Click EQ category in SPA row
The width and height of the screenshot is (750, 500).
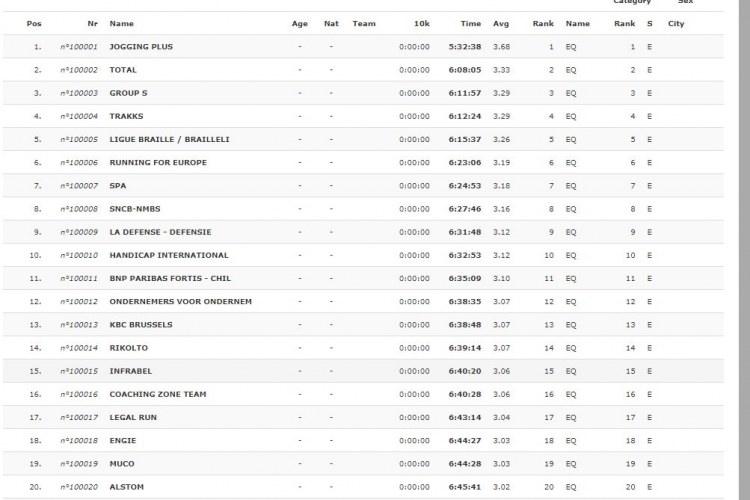tap(571, 186)
